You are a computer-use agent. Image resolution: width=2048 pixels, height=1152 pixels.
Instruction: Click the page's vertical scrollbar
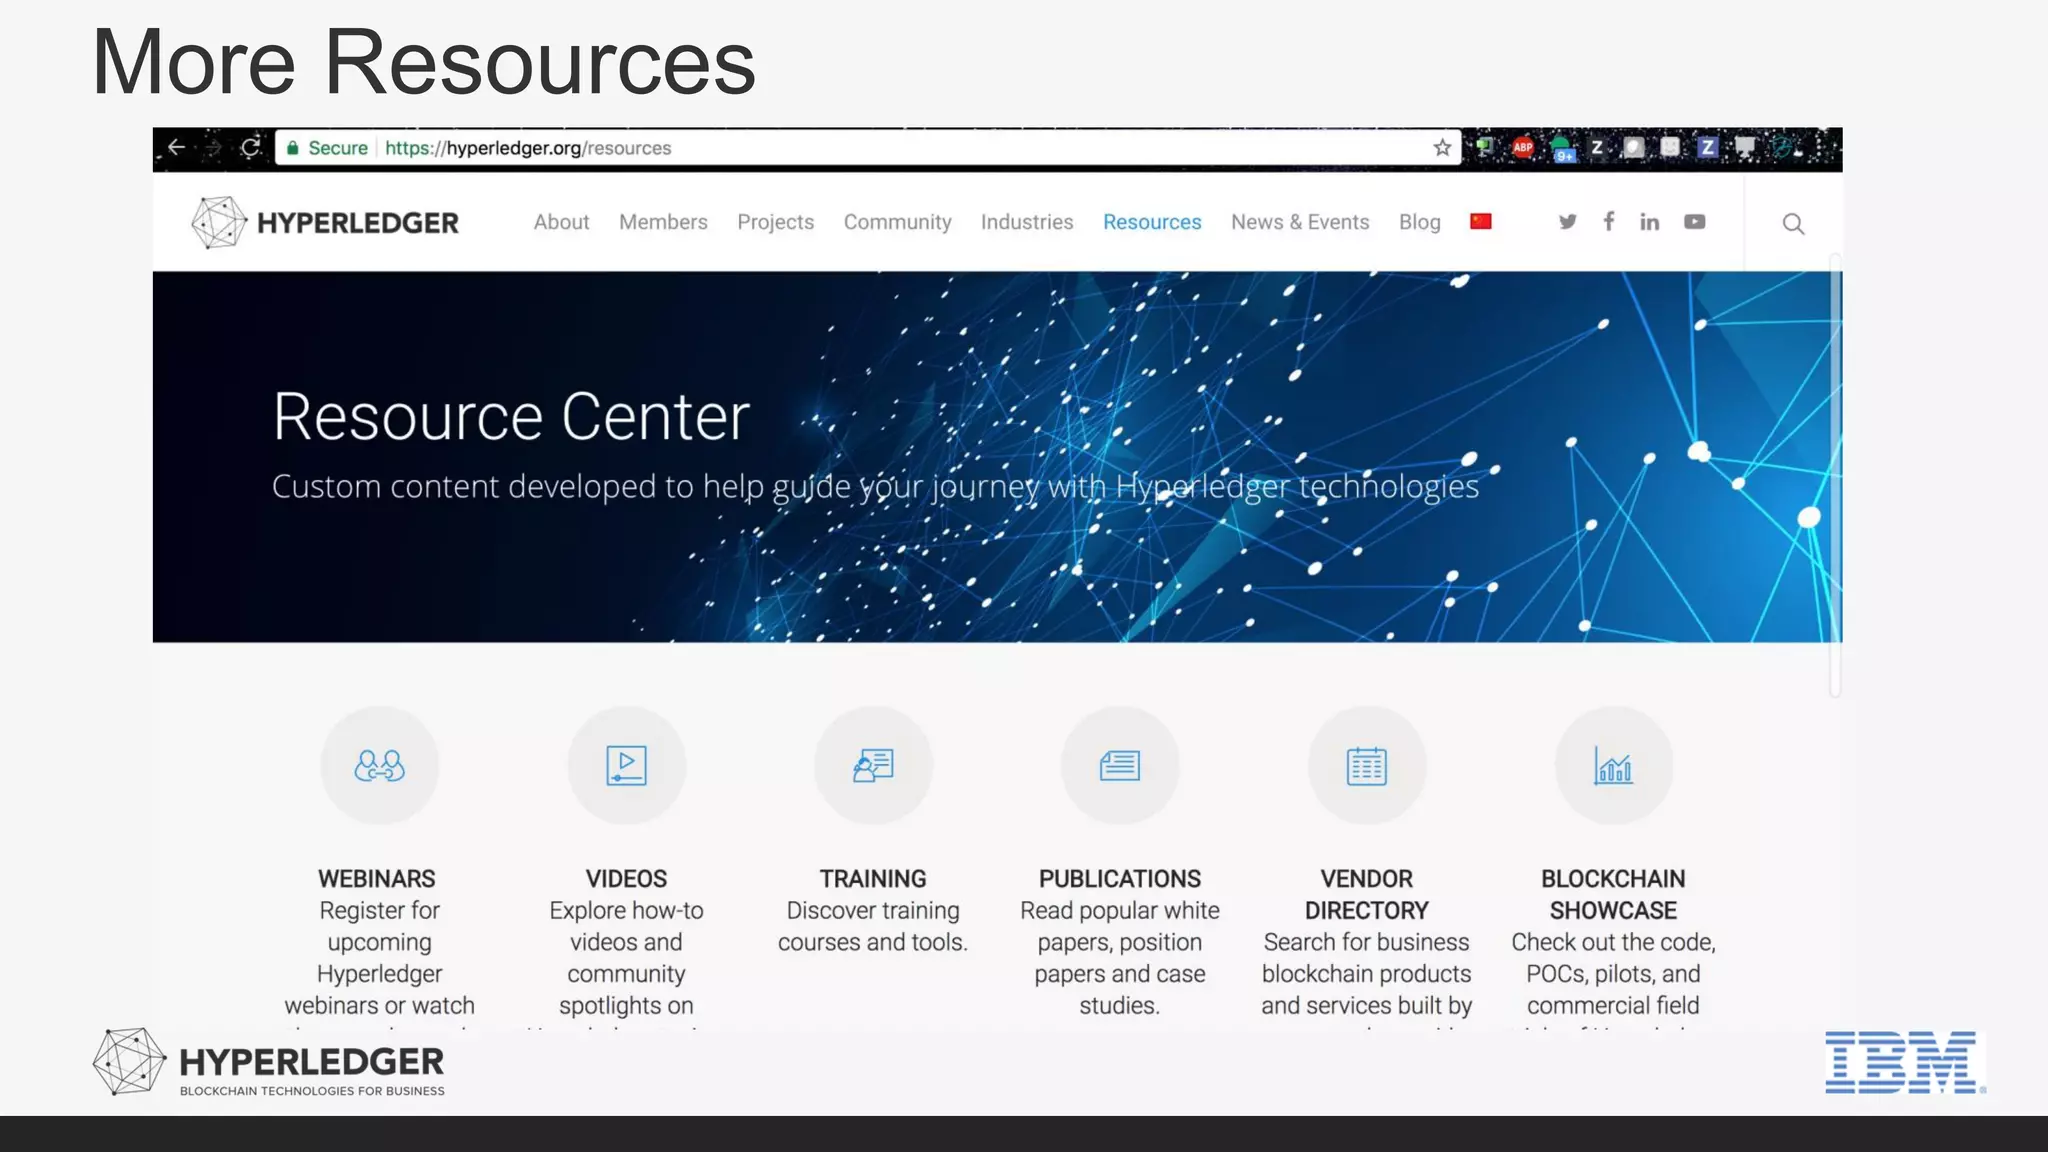[x=1835, y=475]
